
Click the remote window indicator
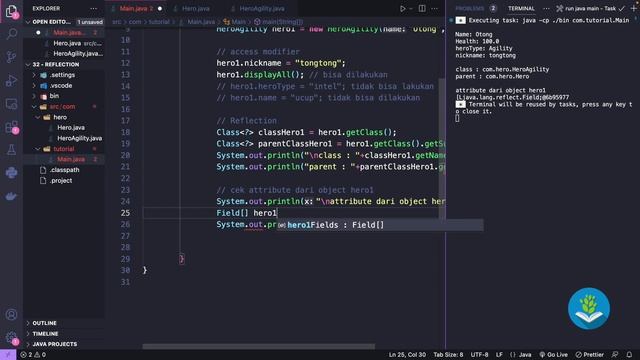click(x=8, y=355)
